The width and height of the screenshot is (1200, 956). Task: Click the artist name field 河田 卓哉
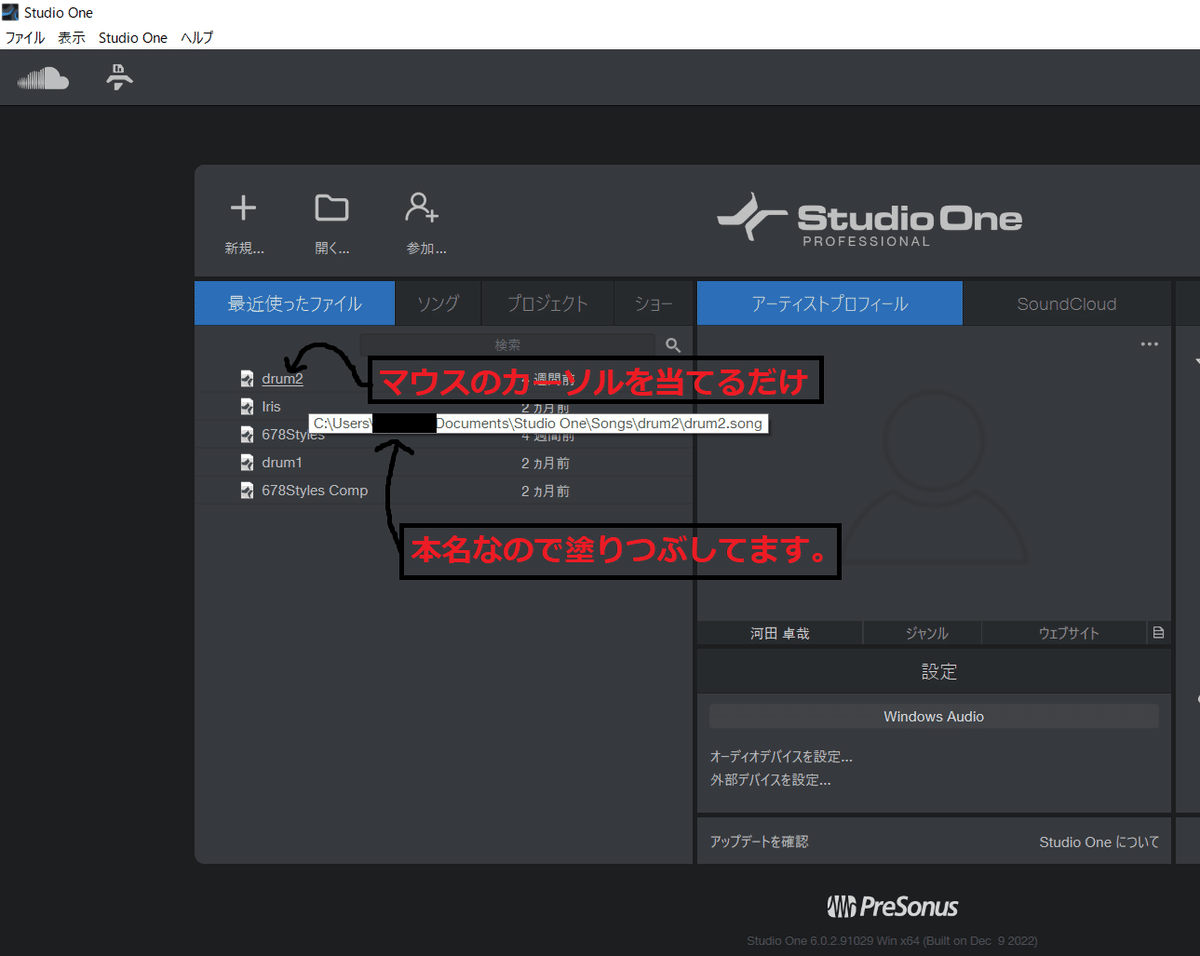click(780, 633)
